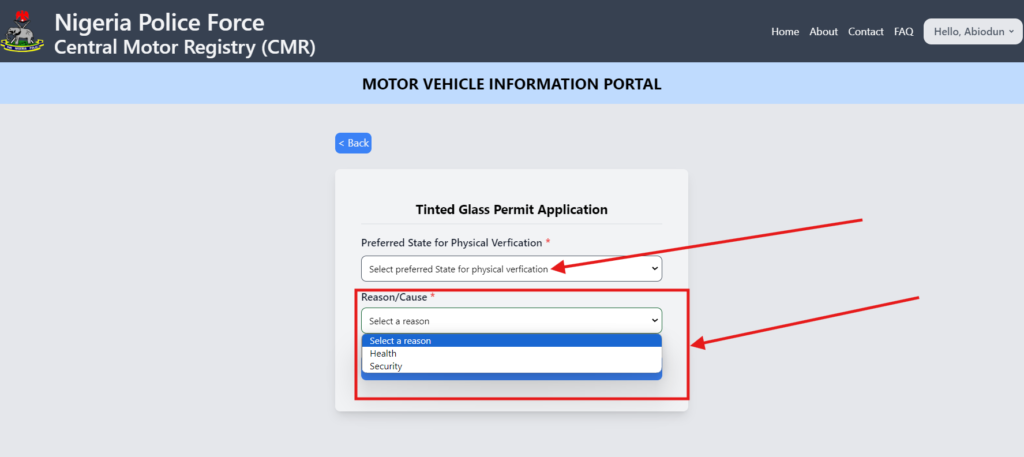
Task: Click the Nigeria Police Force title text
Action: (x=159, y=22)
